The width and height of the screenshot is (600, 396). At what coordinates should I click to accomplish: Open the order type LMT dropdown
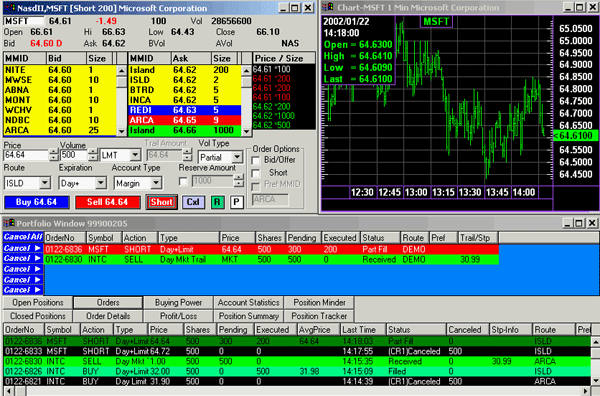135,155
